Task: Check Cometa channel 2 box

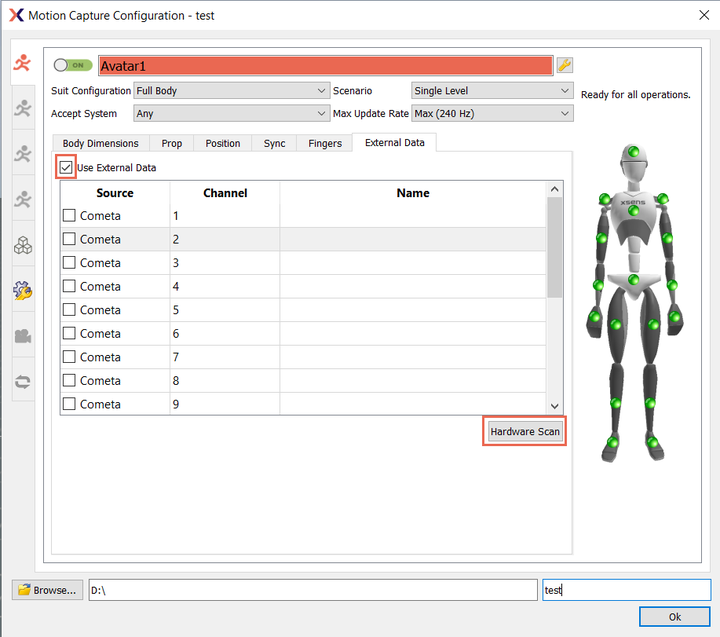Action: click(x=69, y=239)
